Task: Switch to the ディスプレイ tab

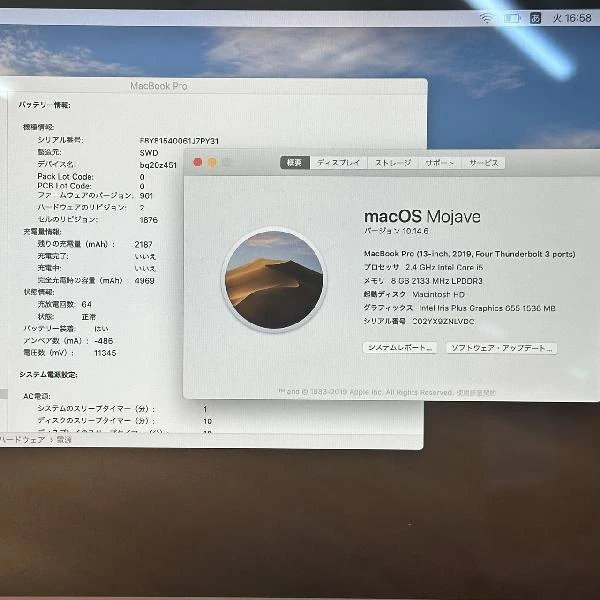Action: 338,163
